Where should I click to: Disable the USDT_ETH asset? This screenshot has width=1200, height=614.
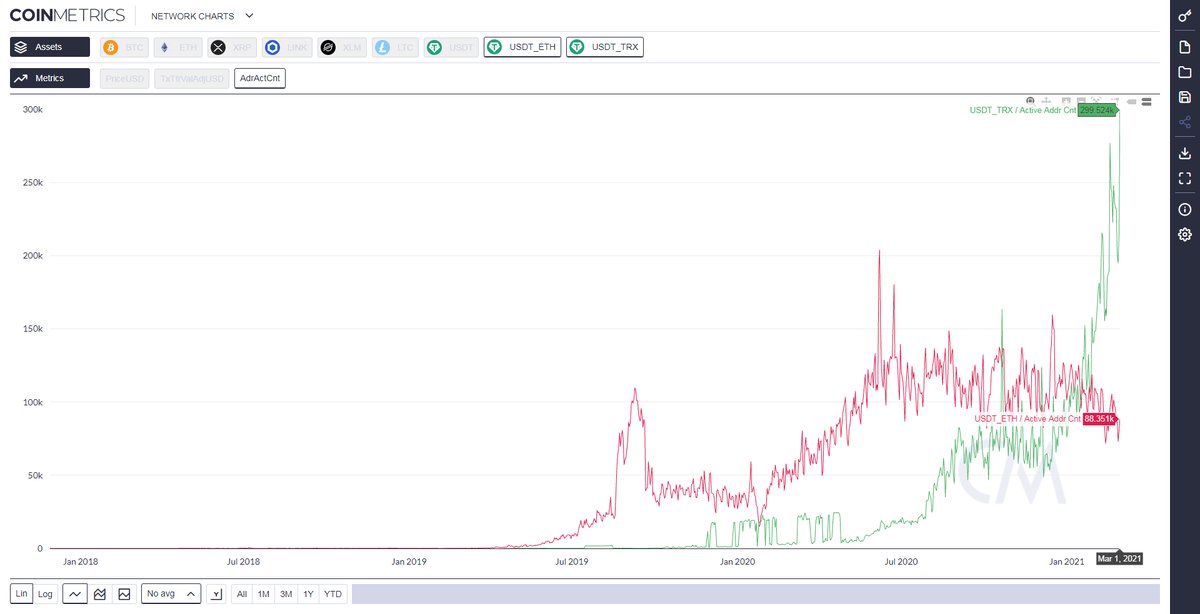522,47
